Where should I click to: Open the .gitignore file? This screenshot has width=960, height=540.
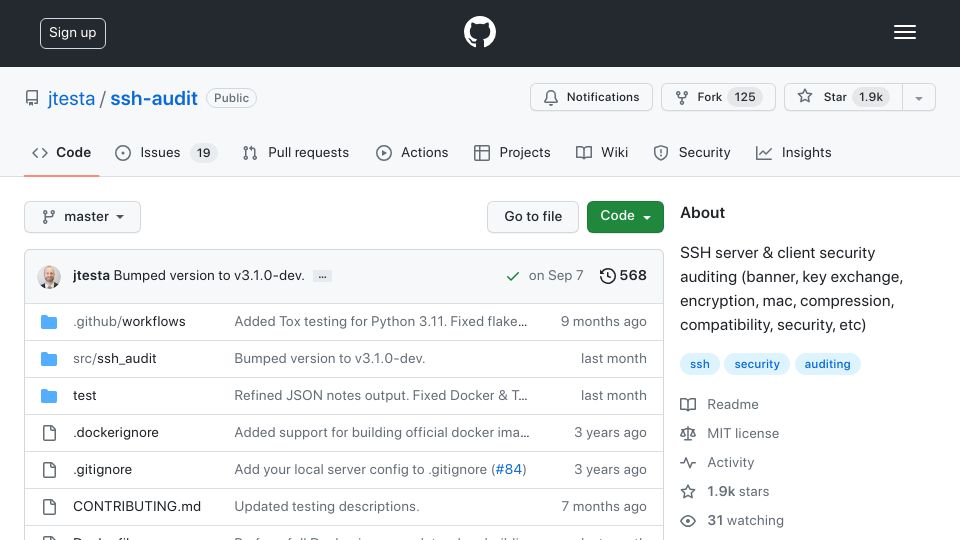(x=102, y=470)
